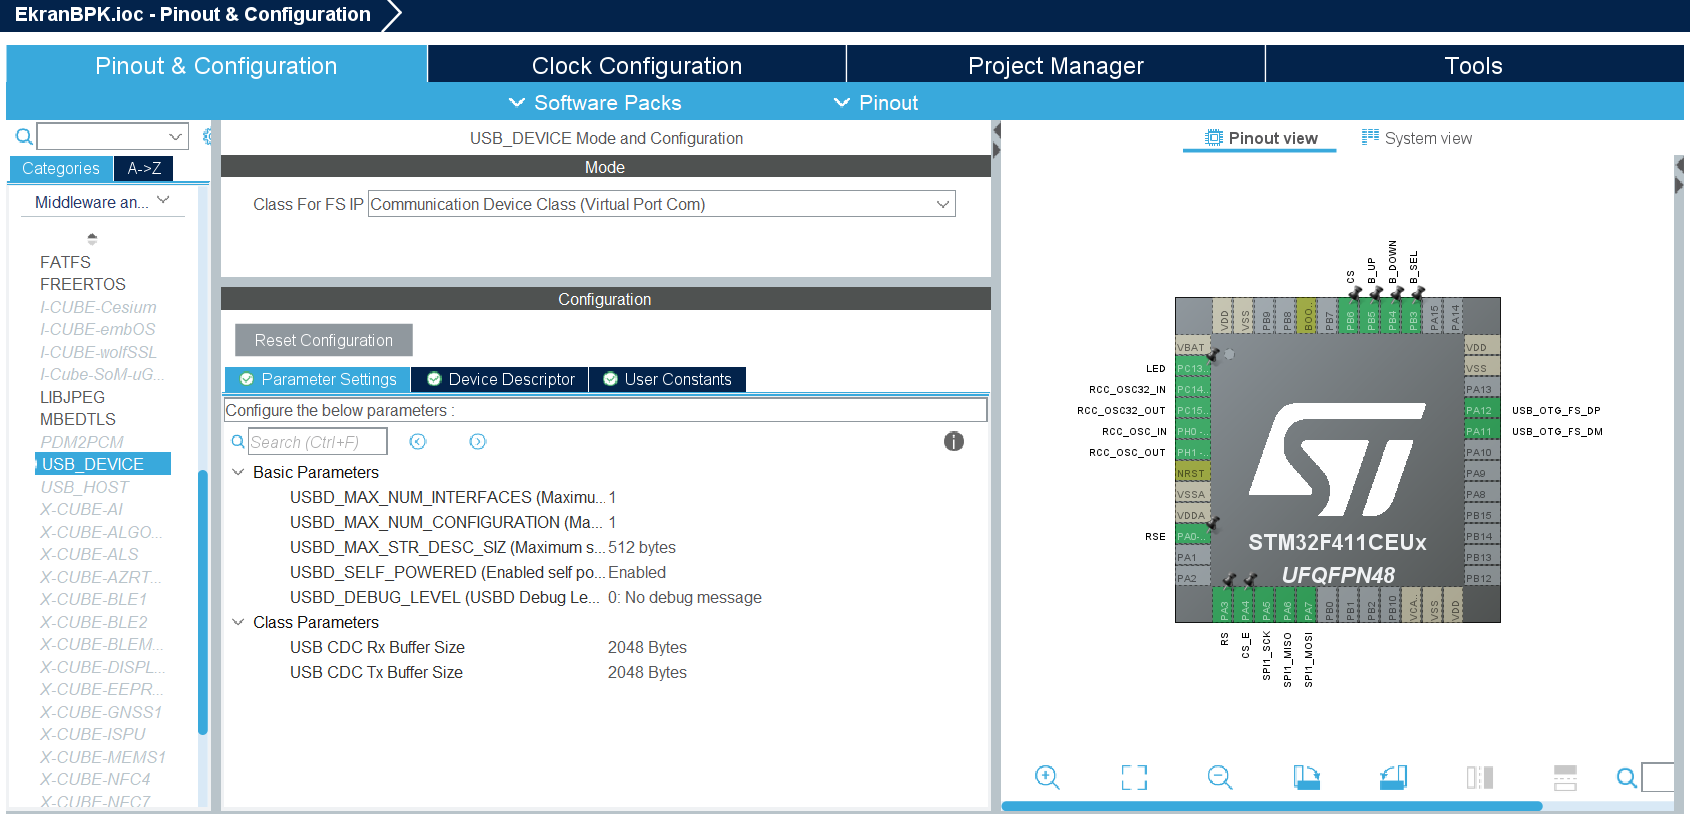The height and width of the screenshot is (826, 1690).
Task: Click the PC13 LED pin on chip
Action: (x=1193, y=368)
